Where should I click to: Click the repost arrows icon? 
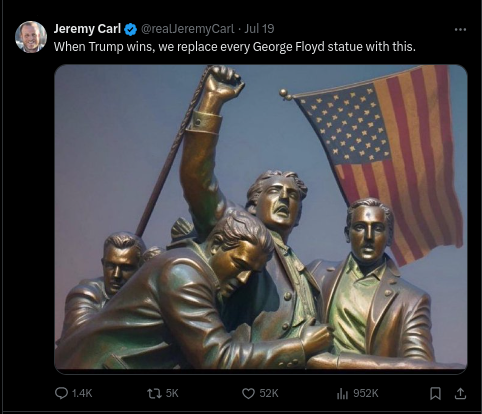pyautogui.click(x=154, y=394)
